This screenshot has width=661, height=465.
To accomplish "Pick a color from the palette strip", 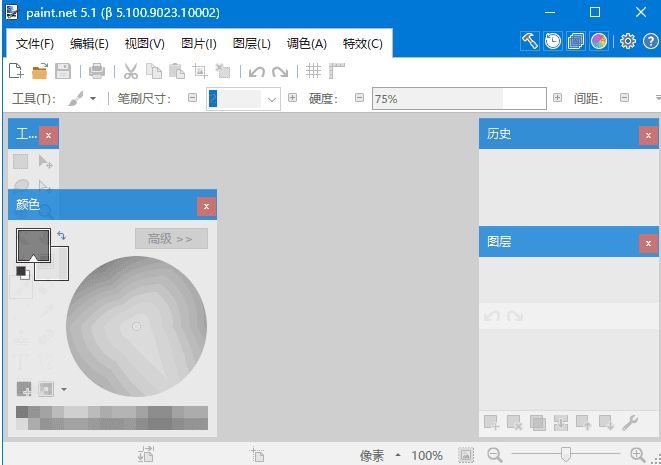I will 112,418.
